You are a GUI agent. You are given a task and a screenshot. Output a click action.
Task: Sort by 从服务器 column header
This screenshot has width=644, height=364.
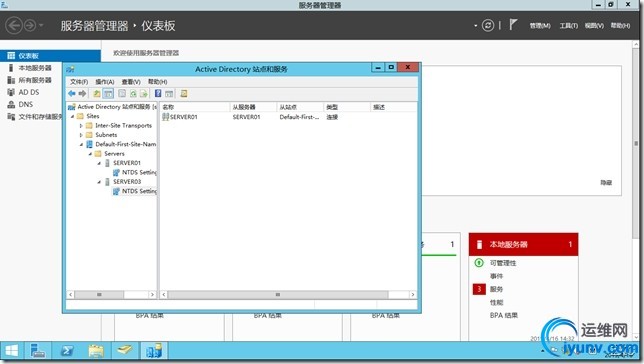tap(253, 107)
